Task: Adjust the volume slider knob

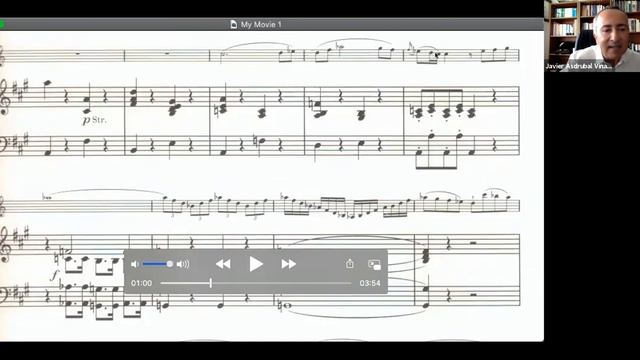Action: click(x=169, y=264)
